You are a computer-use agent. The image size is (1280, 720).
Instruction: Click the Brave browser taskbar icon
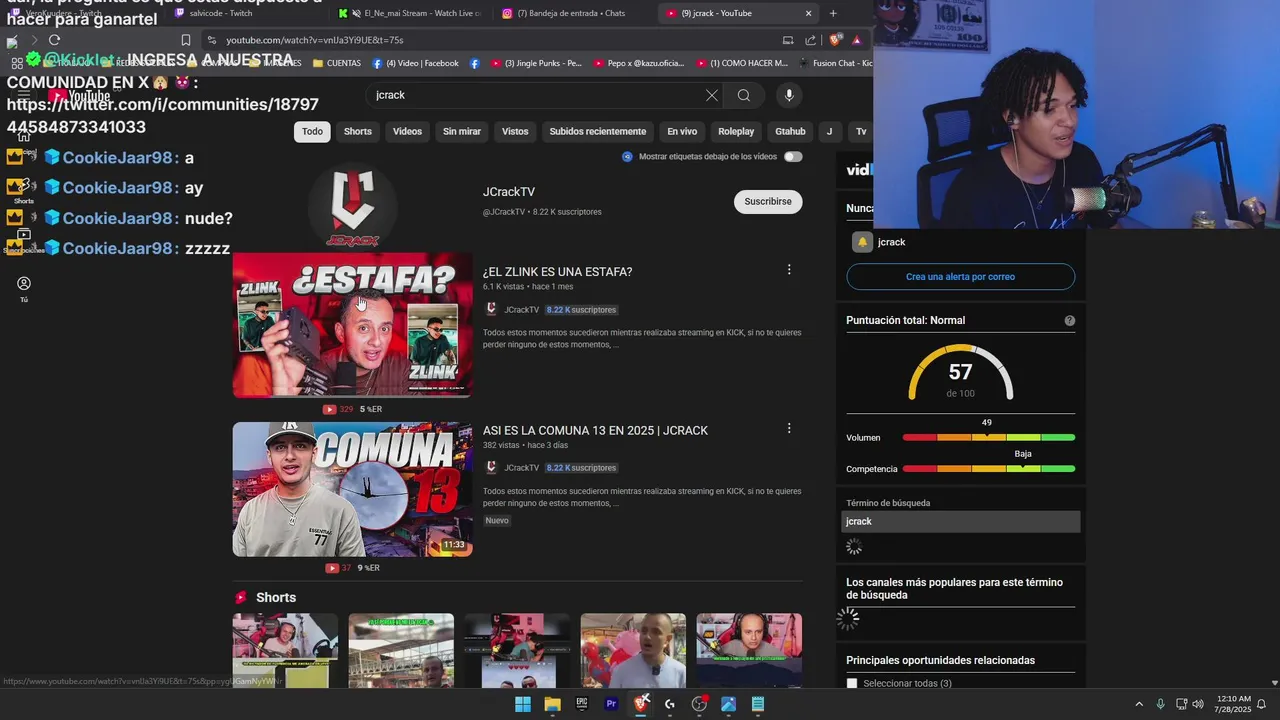point(641,704)
